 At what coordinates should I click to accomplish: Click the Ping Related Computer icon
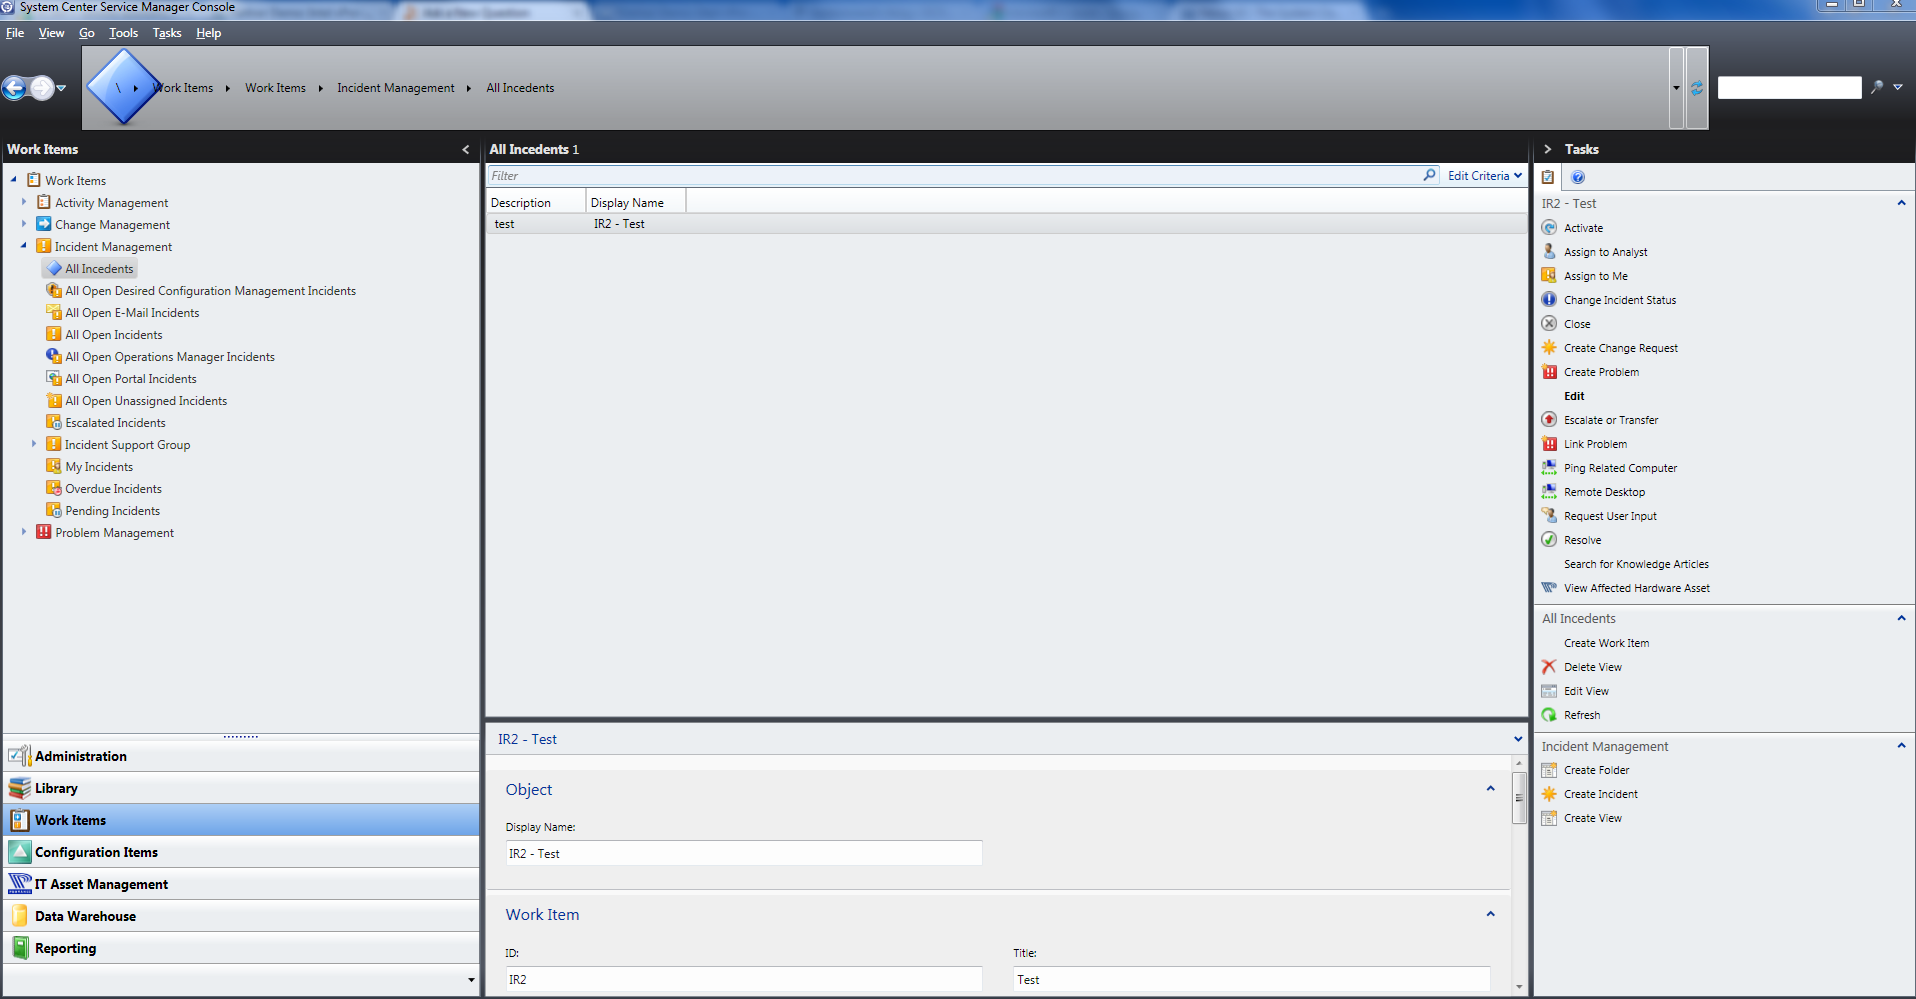click(x=1549, y=468)
